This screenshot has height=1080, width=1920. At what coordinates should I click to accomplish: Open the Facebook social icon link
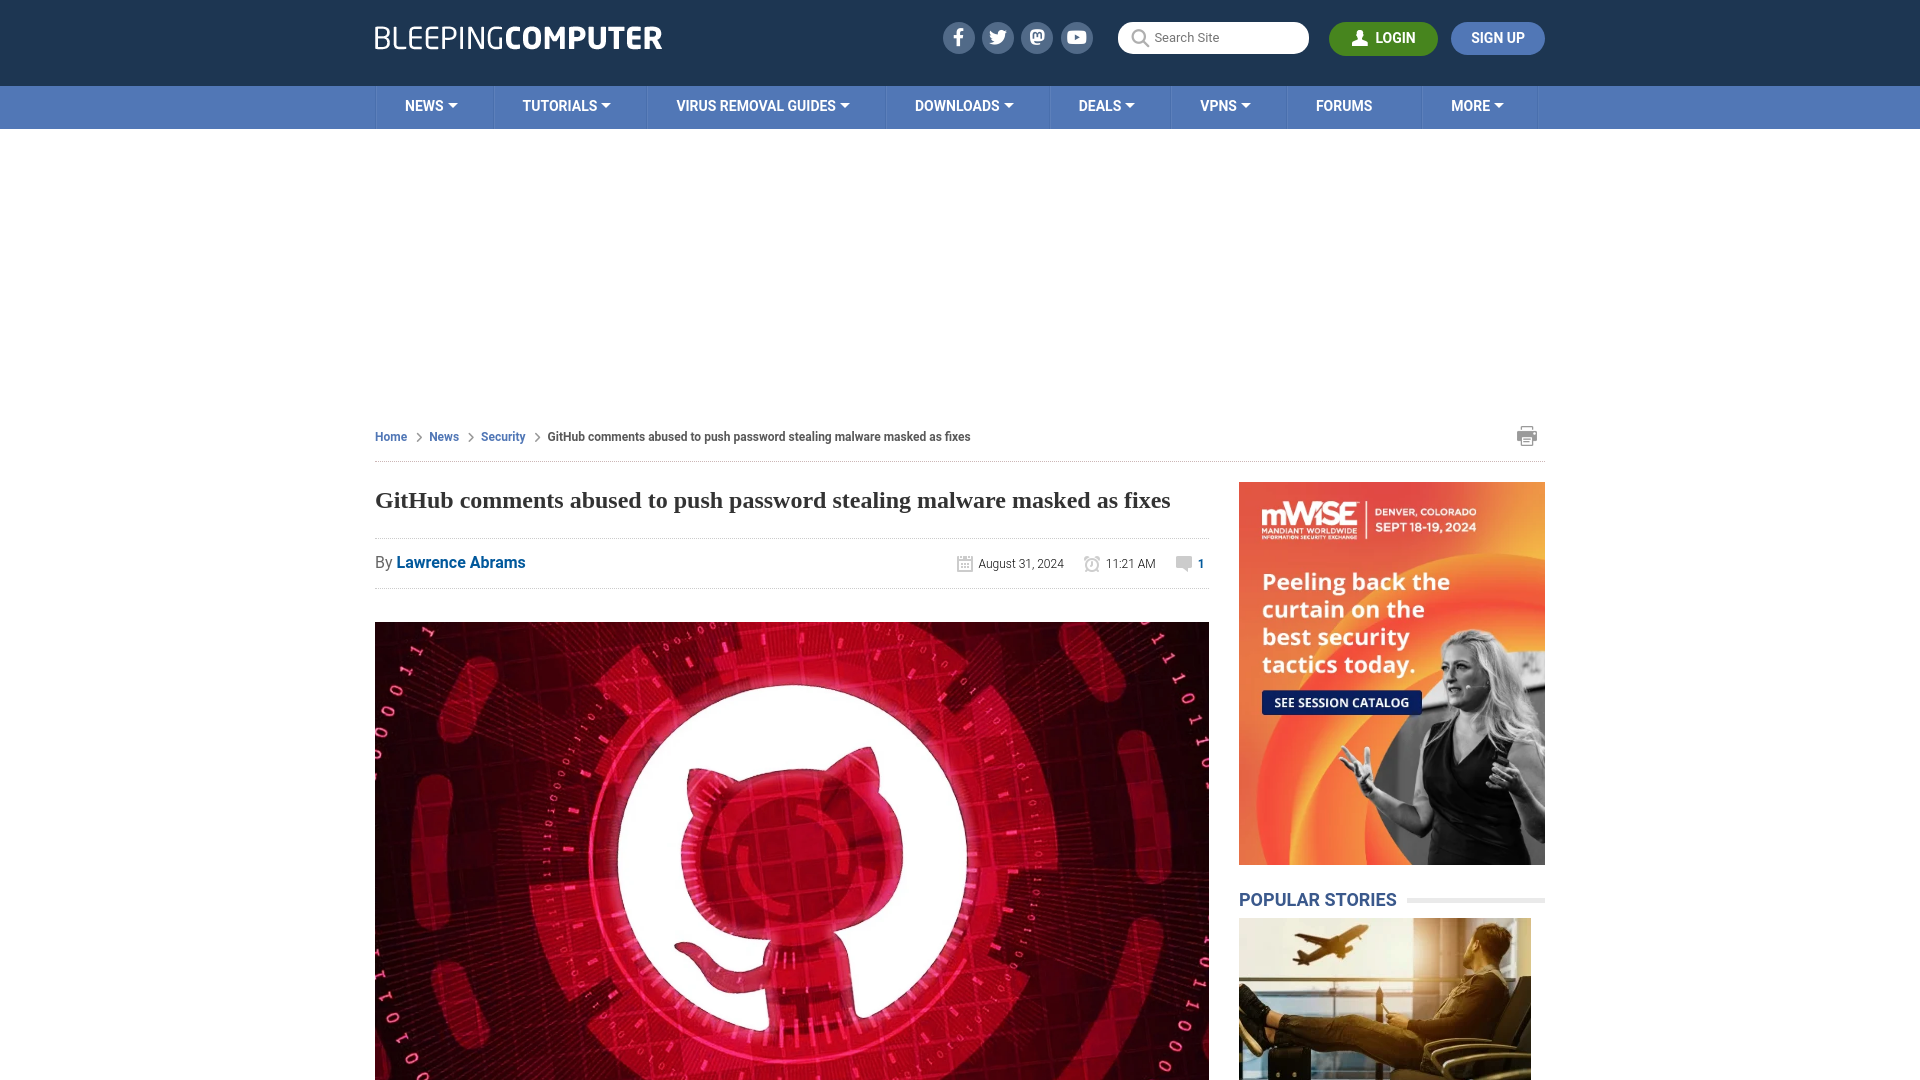tap(959, 37)
